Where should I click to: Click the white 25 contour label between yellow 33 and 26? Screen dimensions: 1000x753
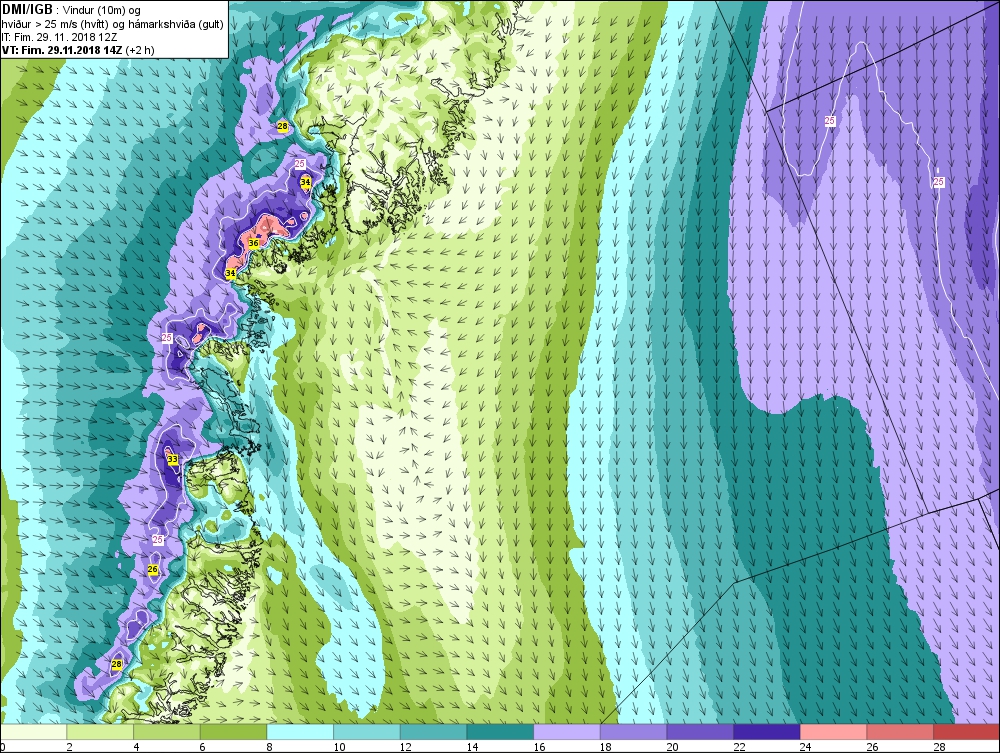coord(158,540)
